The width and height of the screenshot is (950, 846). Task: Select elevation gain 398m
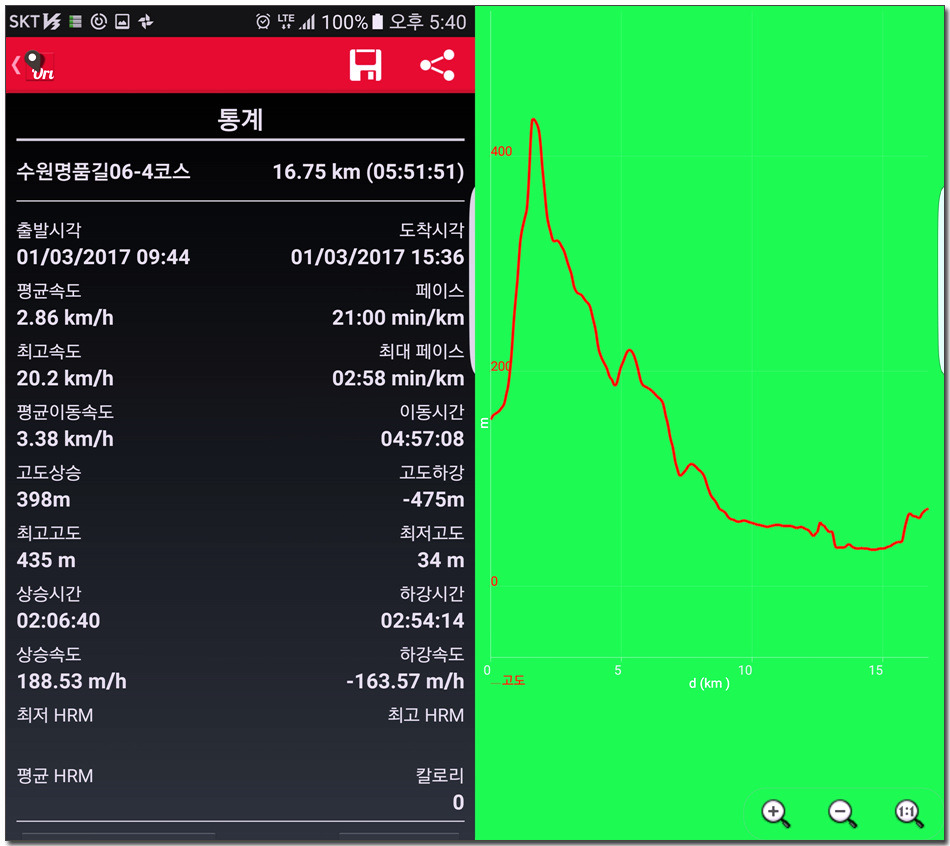coord(44,499)
